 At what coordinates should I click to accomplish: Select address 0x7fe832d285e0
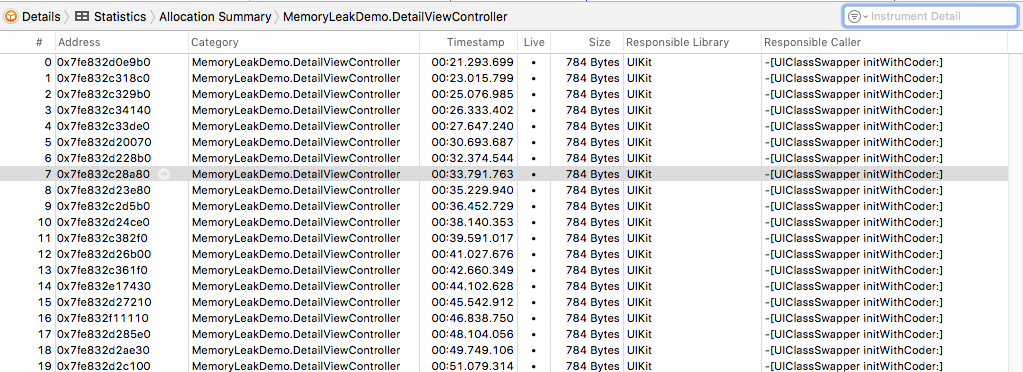104,334
